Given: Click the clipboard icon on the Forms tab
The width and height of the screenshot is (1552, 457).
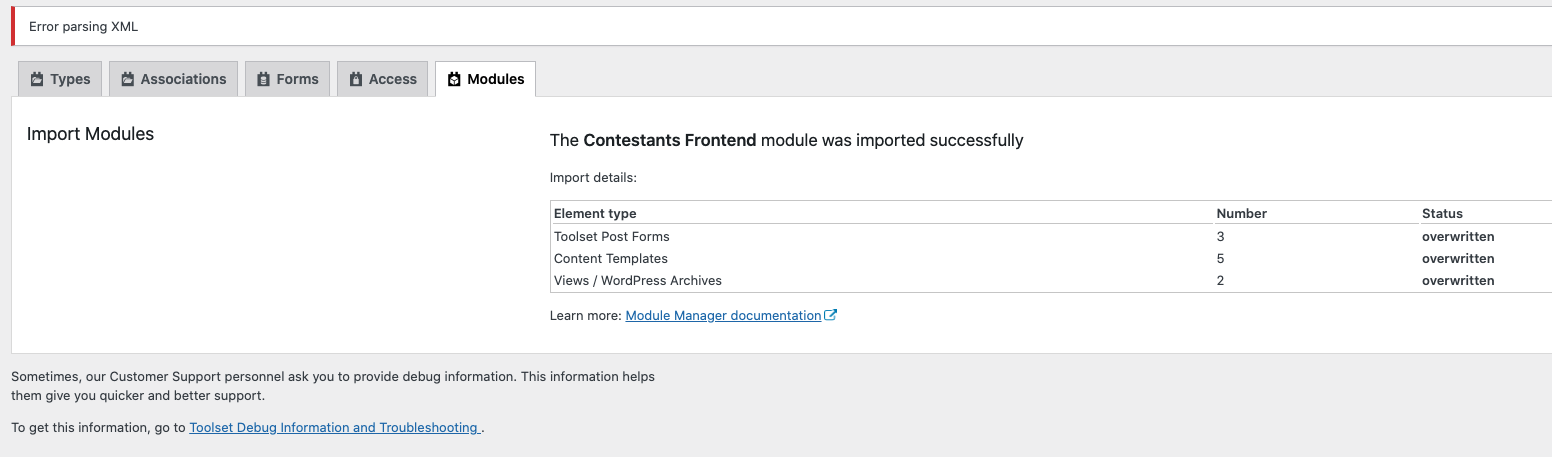Looking at the screenshot, I should click(x=264, y=79).
